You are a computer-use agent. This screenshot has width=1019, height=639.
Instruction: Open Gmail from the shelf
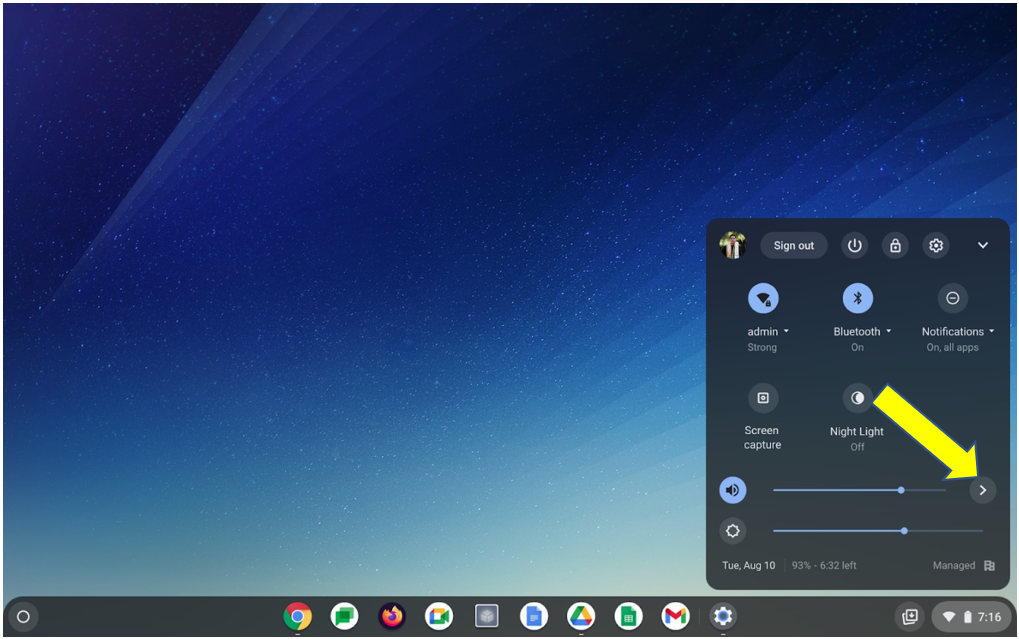tap(676, 616)
